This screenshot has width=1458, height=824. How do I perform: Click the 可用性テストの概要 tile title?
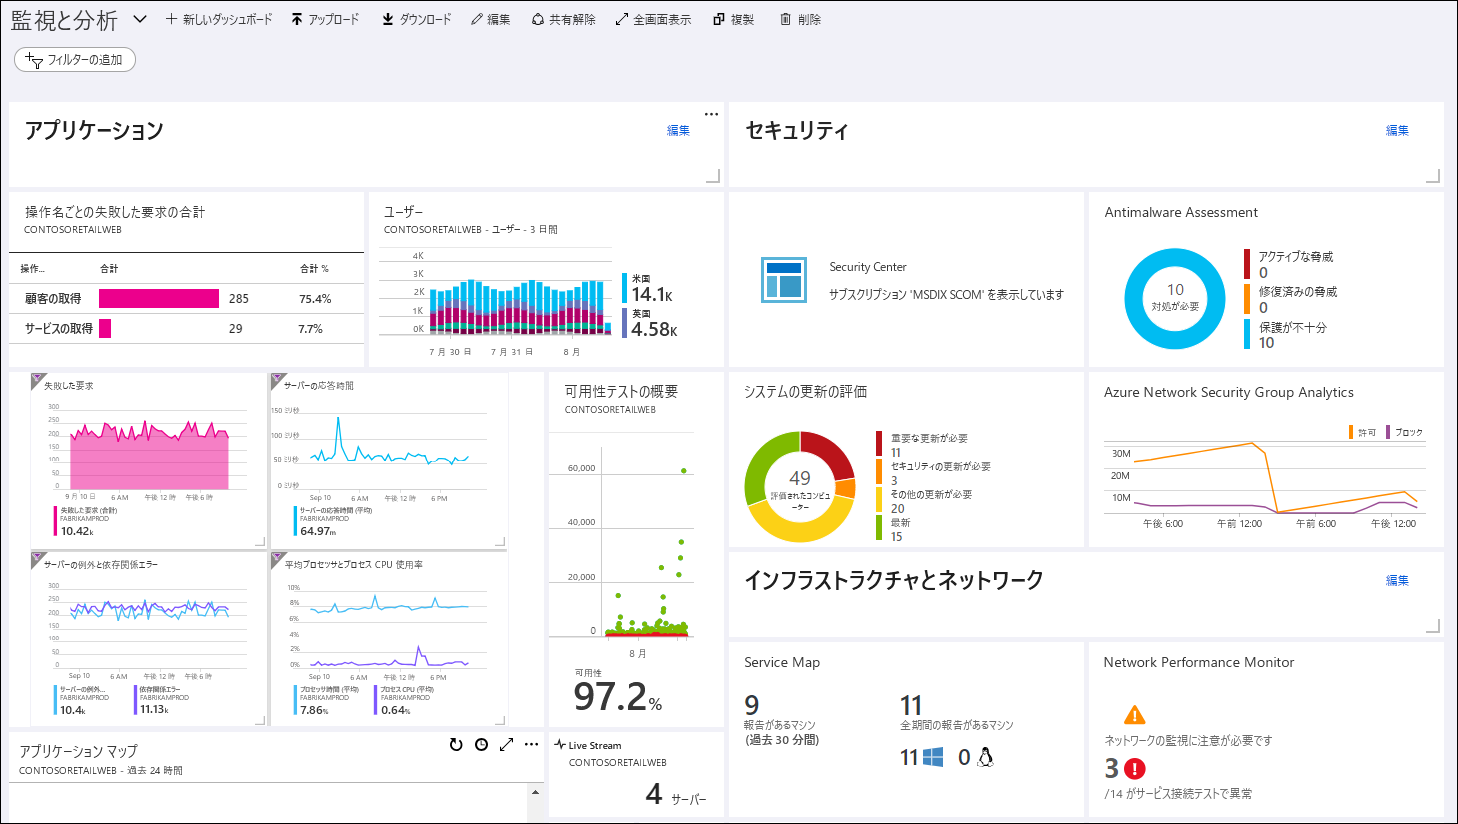coord(621,391)
